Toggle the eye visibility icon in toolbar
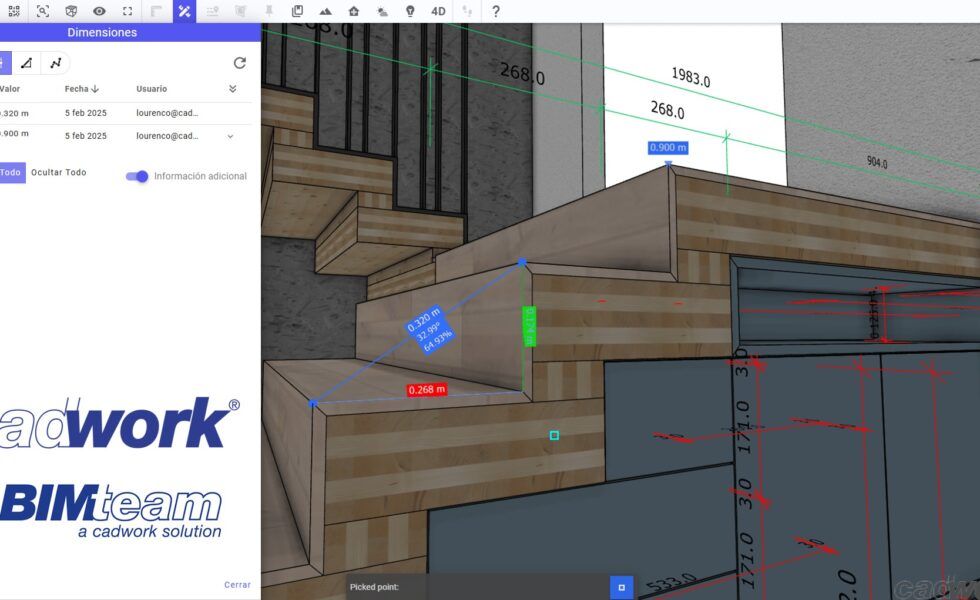Viewport: 980px width, 600px height. pos(99,11)
